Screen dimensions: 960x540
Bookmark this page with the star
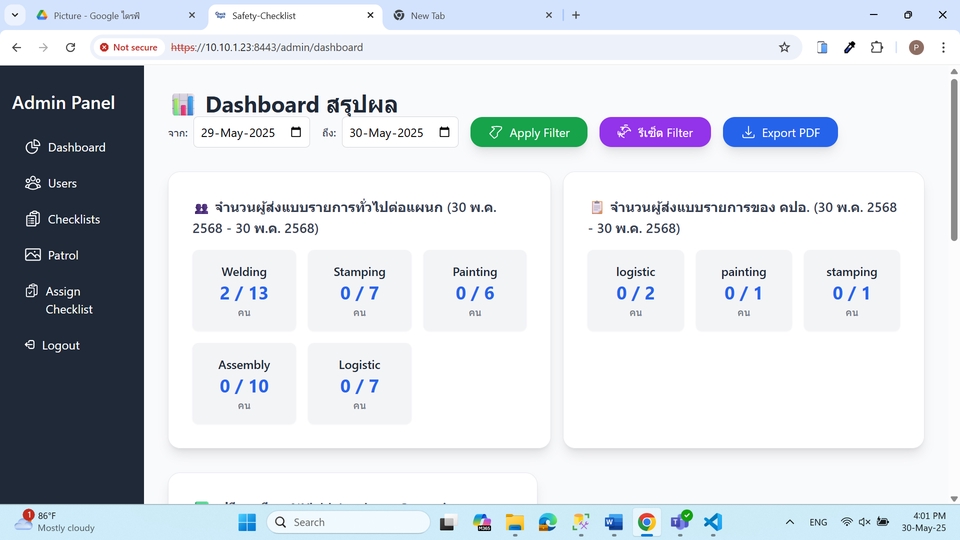click(784, 47)
